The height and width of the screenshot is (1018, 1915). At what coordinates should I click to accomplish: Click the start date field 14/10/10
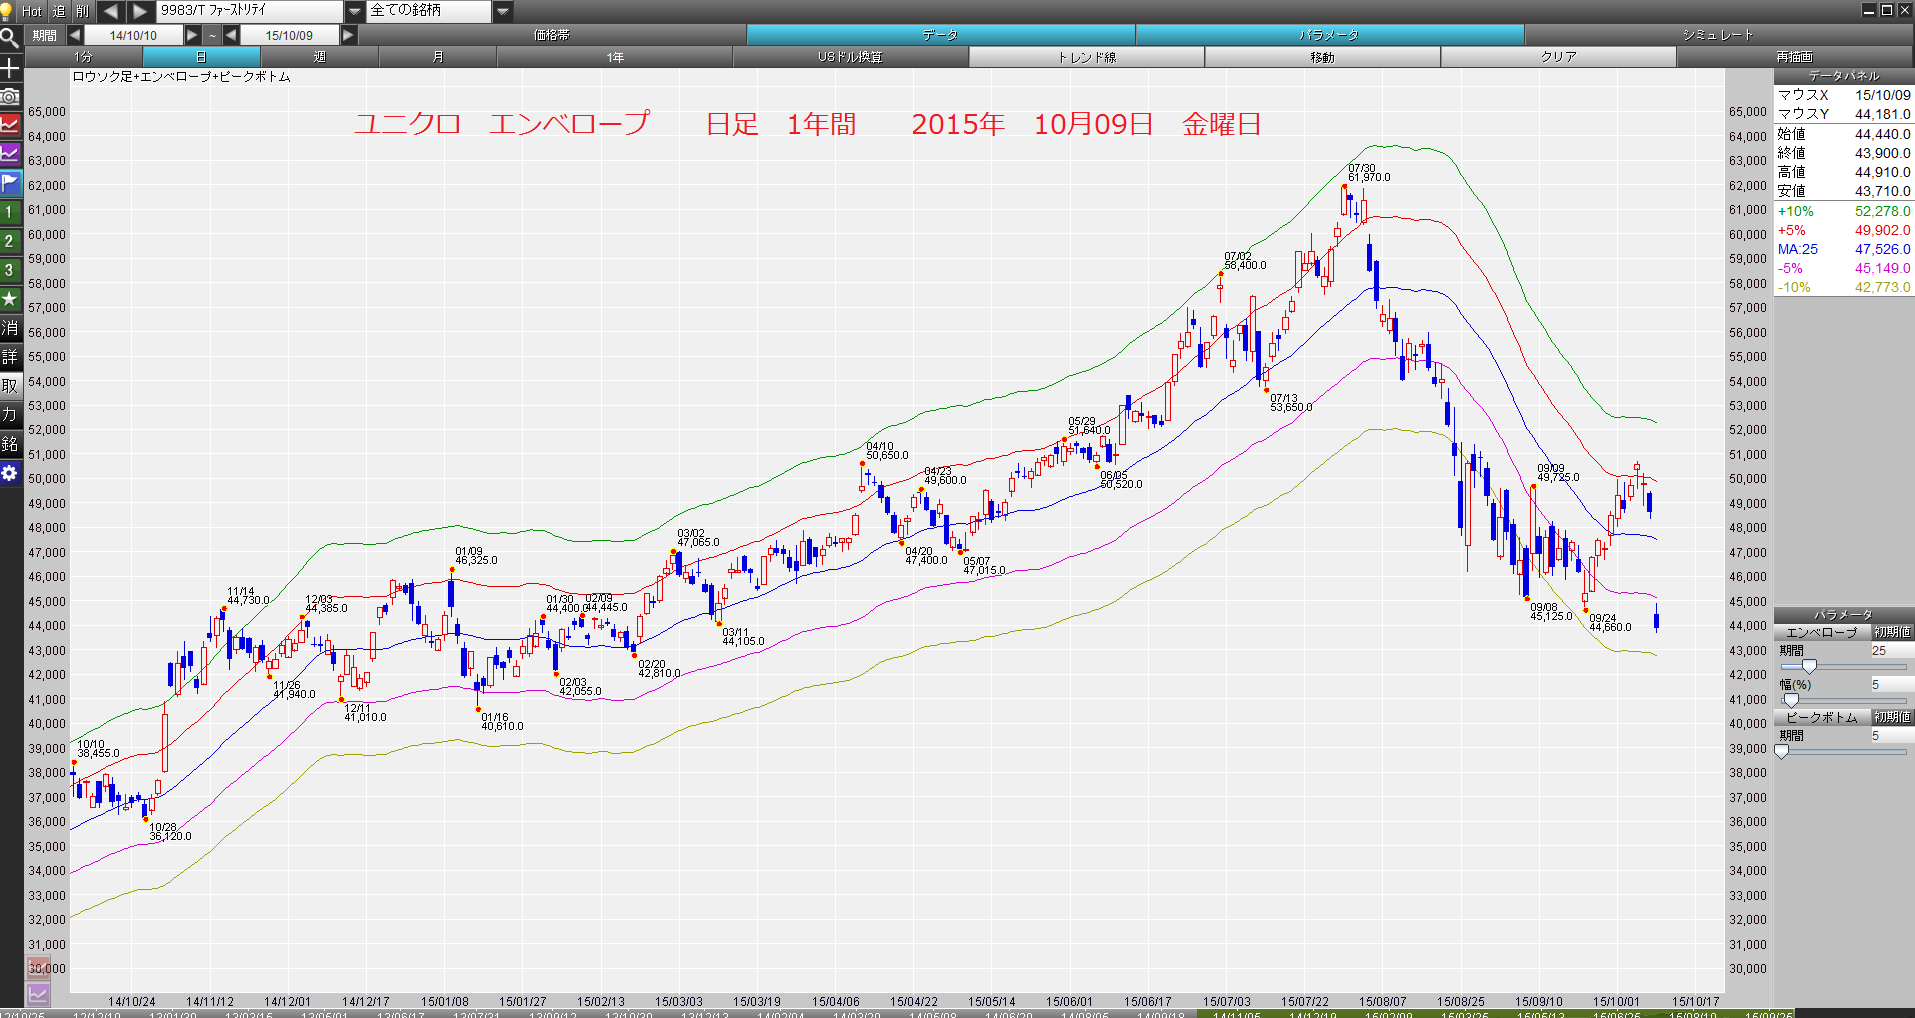(x=134, y=35)
